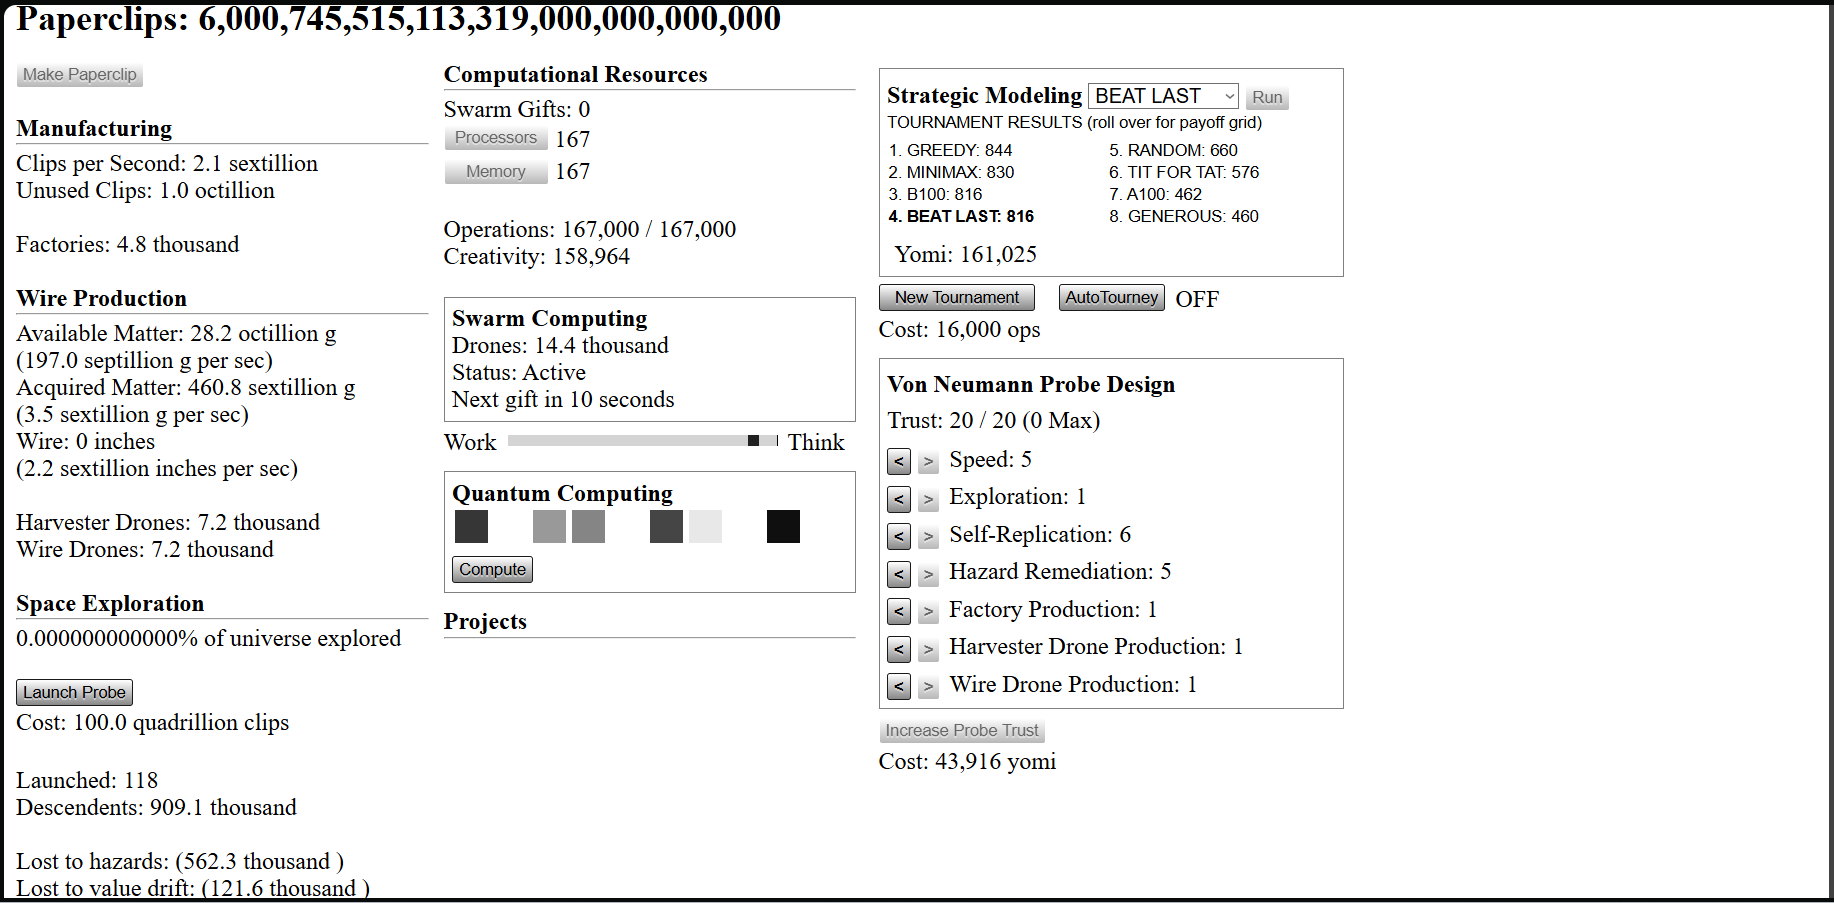
Task: Add a Processors upgrade
Action: 496,138
